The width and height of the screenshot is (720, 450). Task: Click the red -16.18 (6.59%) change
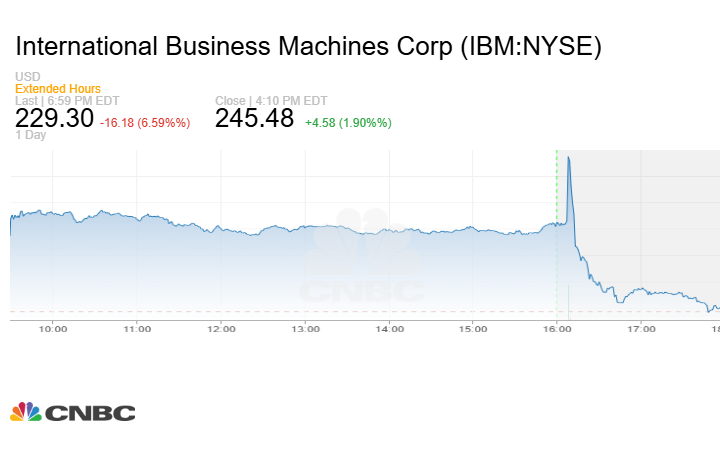pyautogui.click(x=145, y=123)
